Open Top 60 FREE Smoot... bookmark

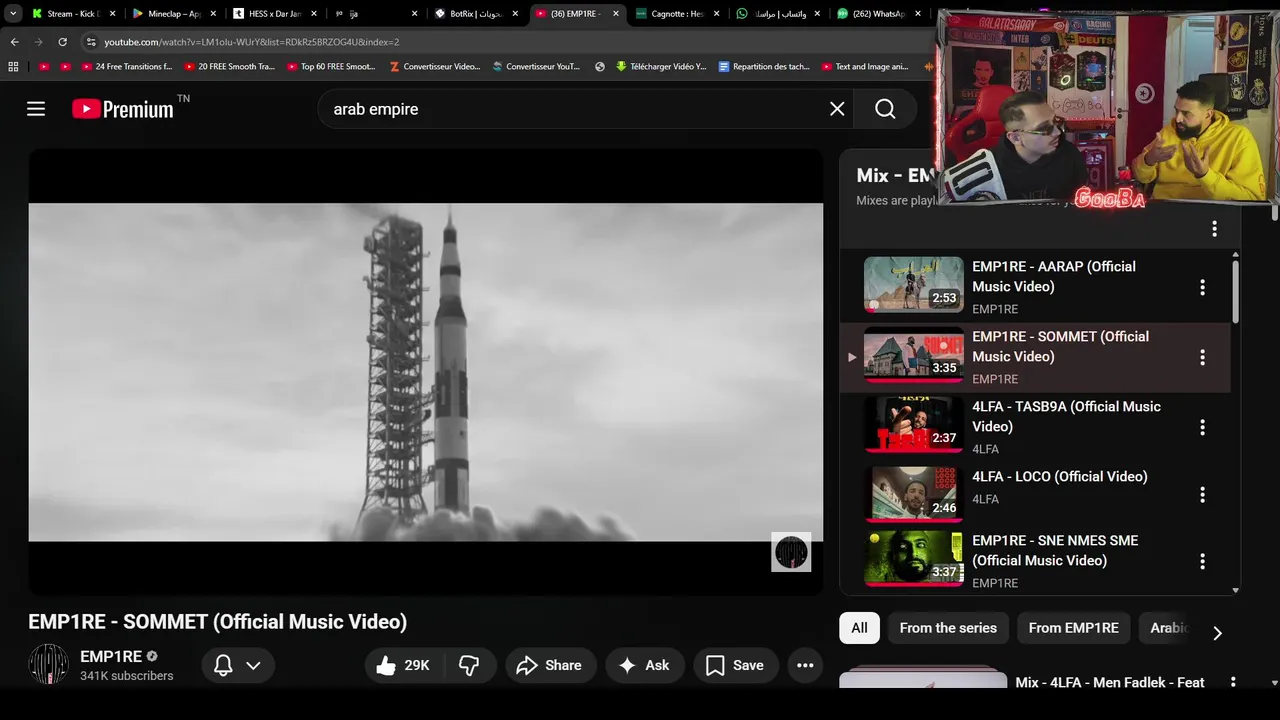click(331, 67)
